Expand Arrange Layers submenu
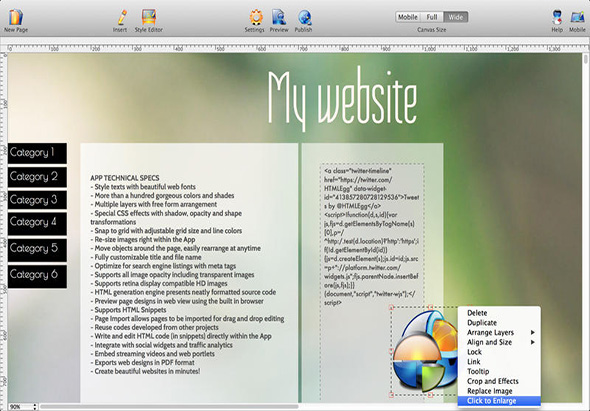 coord(499,332)
